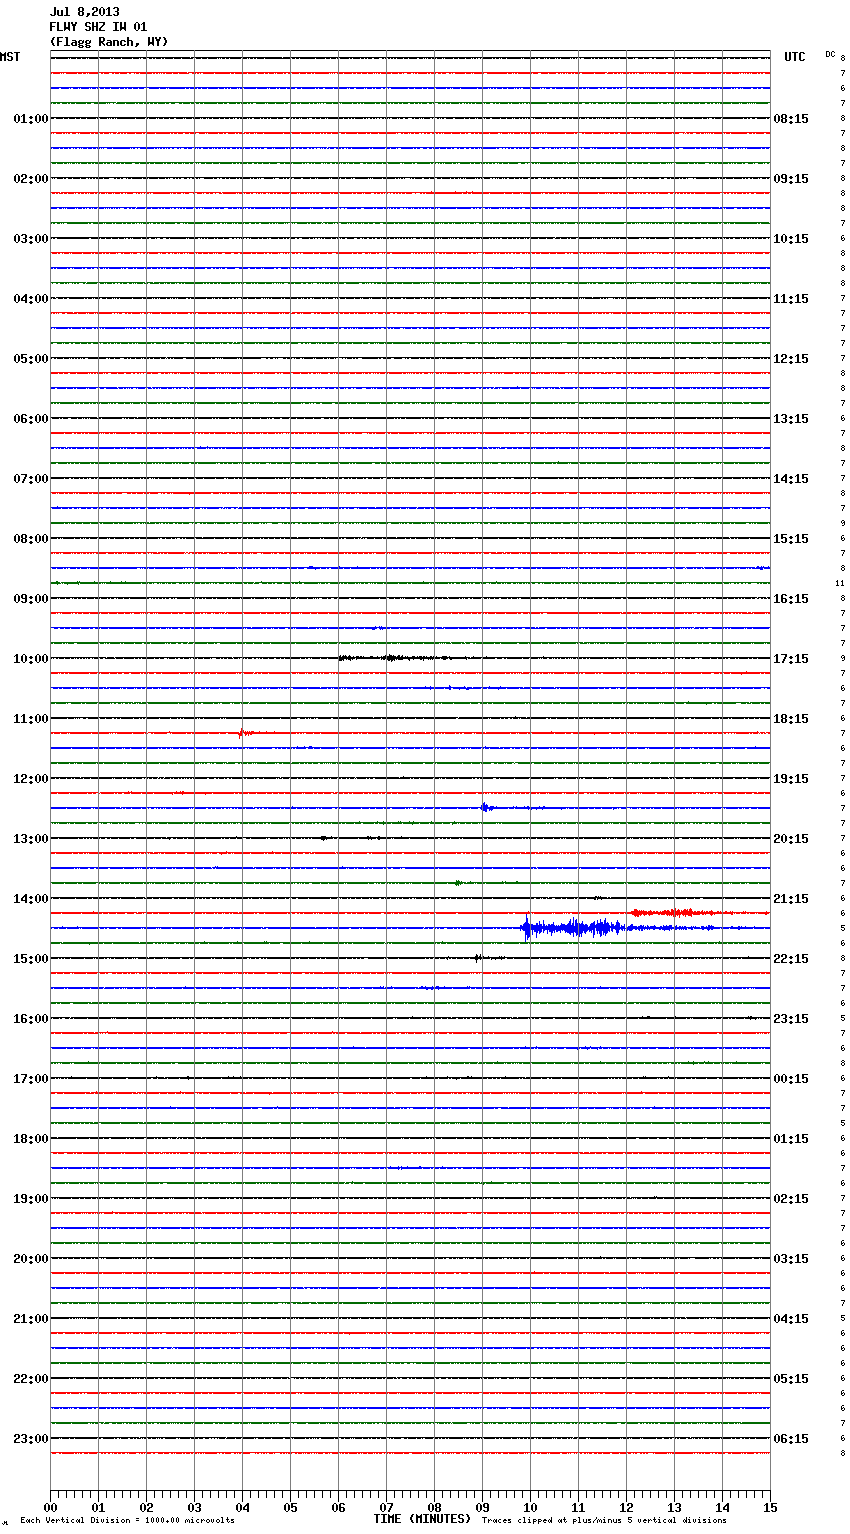This screenshot has width=850, height=1534.
Task: Click the "02:15" UTC time label
Action: pos(791,1199)
